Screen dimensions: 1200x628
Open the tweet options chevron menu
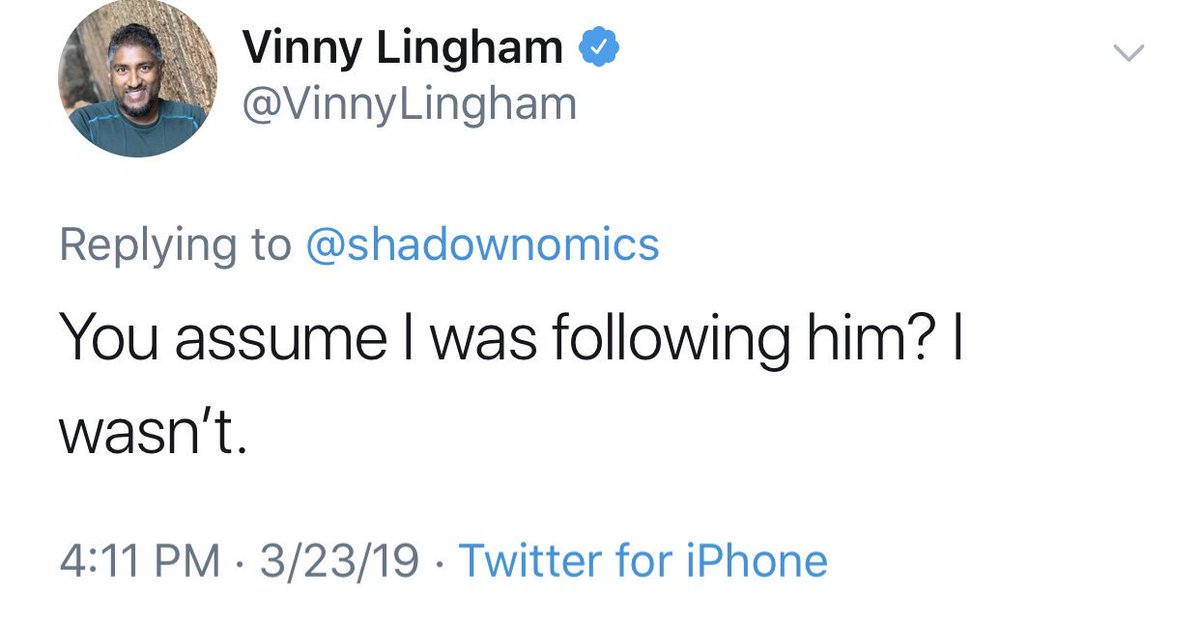tap(1128, 54)
